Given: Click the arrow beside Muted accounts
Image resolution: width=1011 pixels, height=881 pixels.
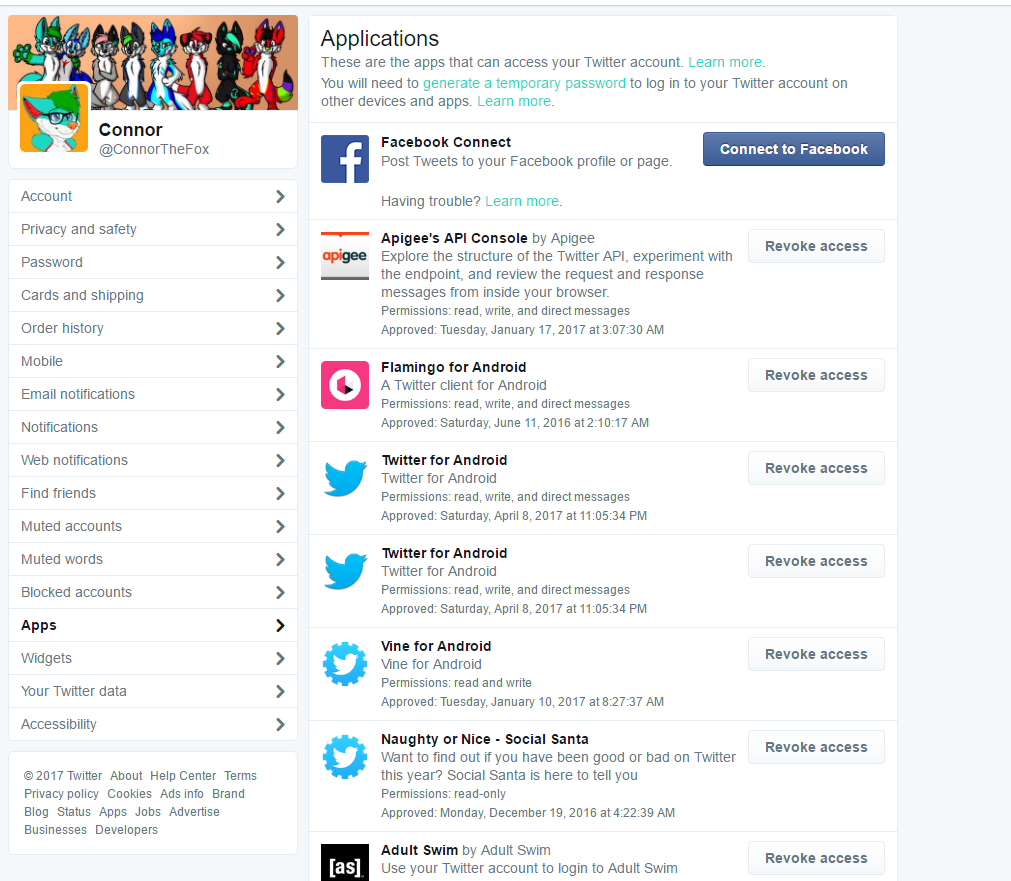Looking at the screenshot, I should pyautogui.click(x=280, y=526).
